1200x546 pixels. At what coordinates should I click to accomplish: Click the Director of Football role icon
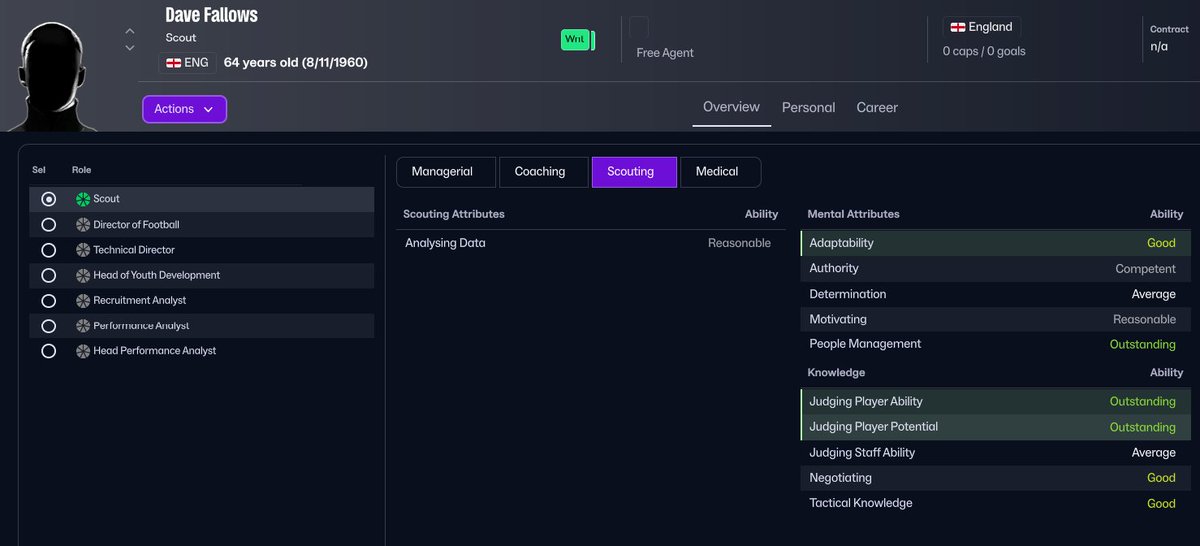(x=83, y=225)
